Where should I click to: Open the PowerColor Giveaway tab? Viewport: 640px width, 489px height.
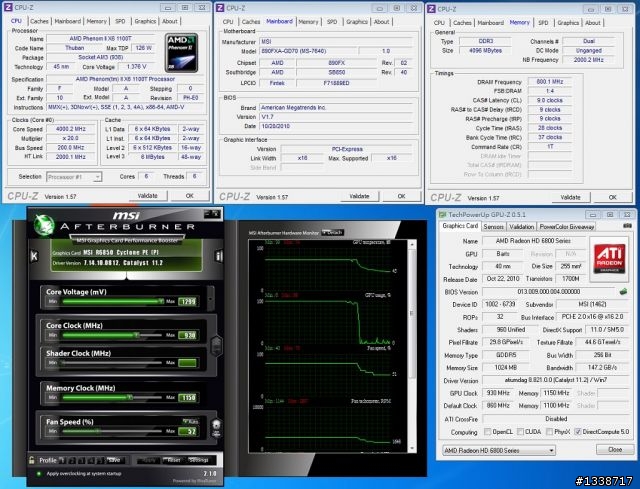coord(567,227)
